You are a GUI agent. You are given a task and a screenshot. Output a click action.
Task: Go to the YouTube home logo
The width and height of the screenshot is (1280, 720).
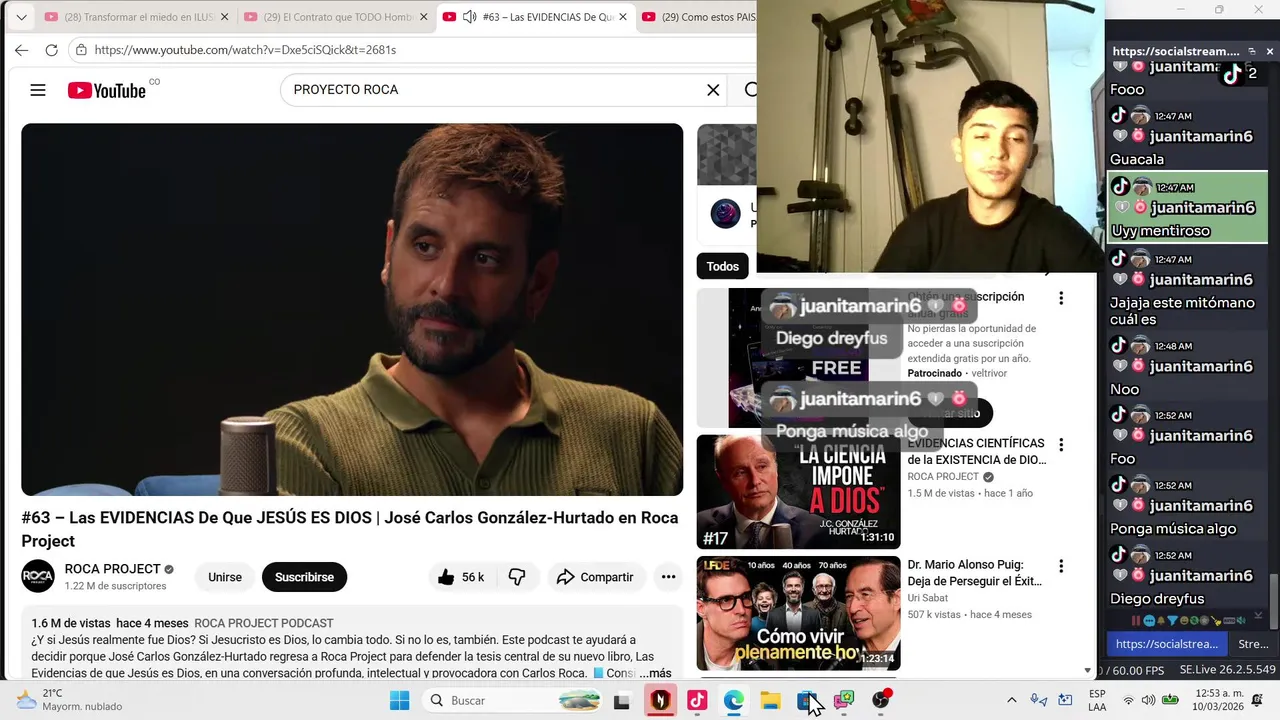tap(107, 90)
